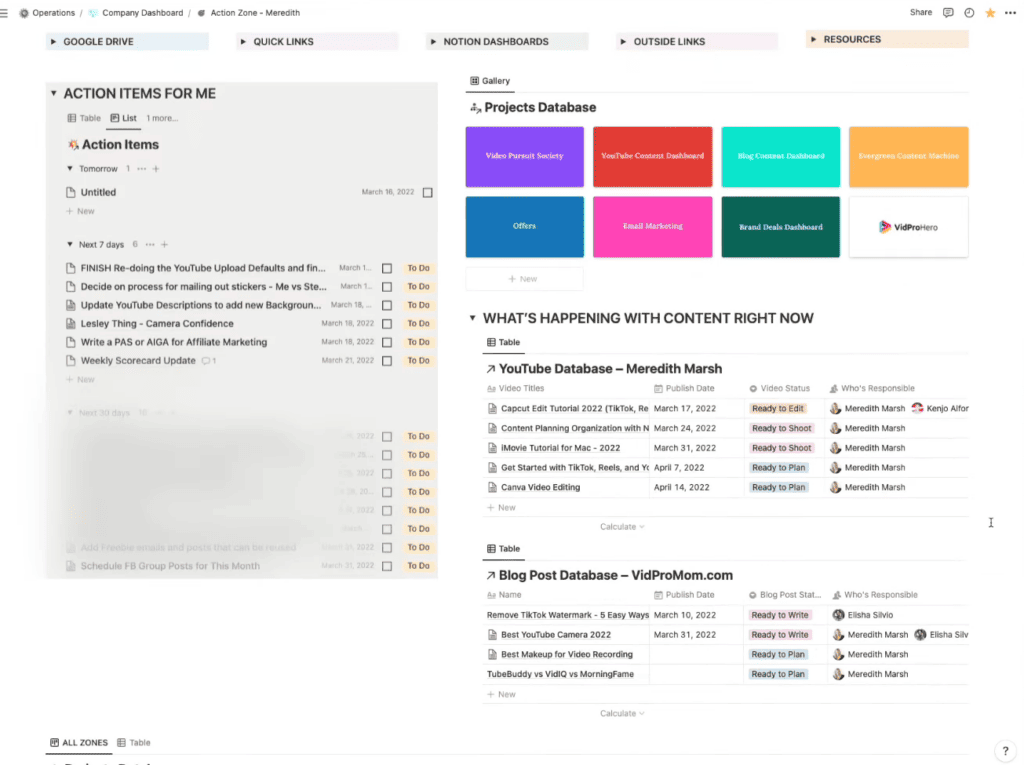
Task: Select Table tab beside ALL ZONES
Action: (134, 743)
